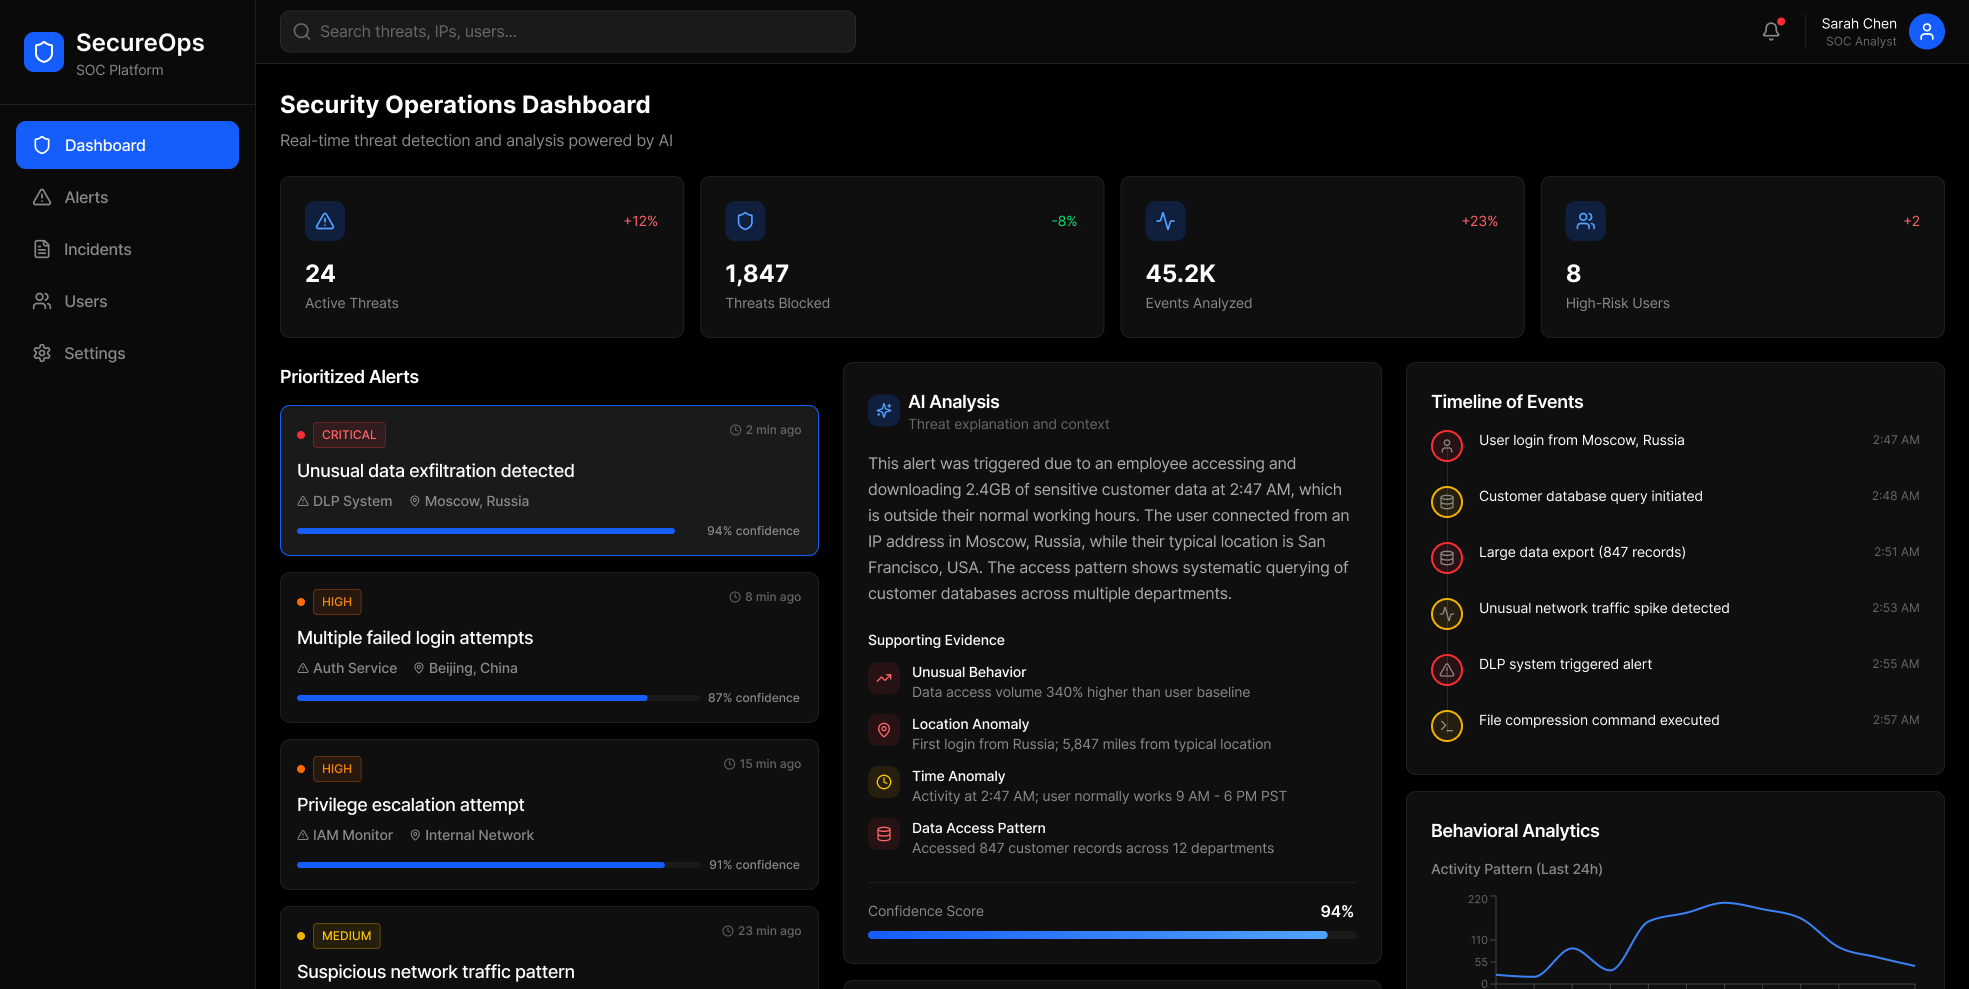The image size is (1969, 989).
Task: Select the Privilege escalation attempt alert
Action: pos(549,814)
